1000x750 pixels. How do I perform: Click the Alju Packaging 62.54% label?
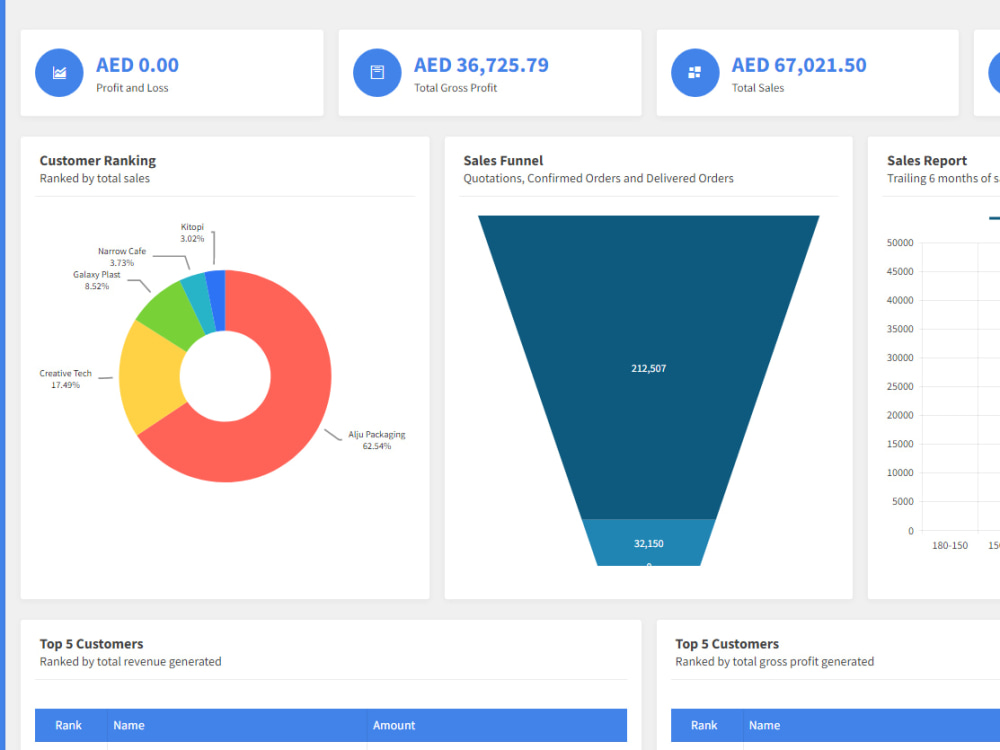coord(376,440)
